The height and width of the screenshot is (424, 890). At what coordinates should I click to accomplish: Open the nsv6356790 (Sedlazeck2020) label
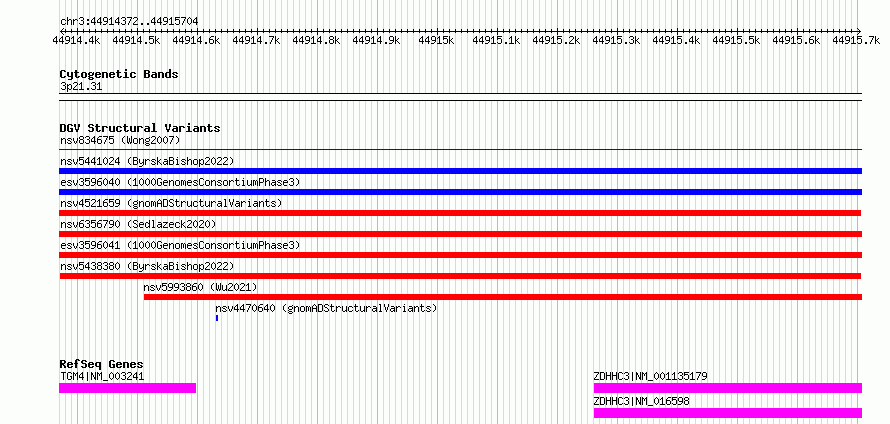pos(138,224)
